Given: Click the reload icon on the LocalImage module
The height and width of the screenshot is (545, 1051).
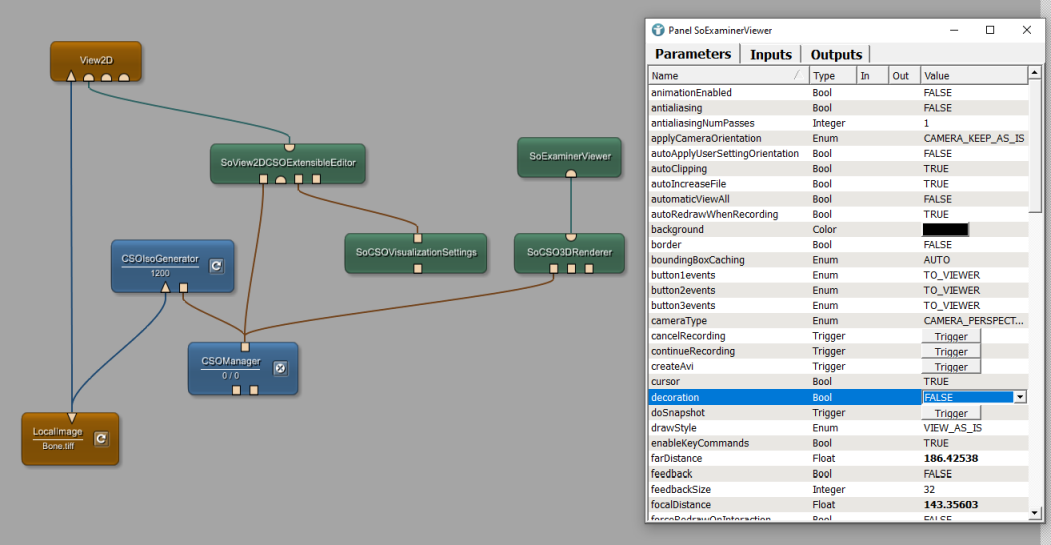Looking at the screenshot, I should (x=101, y=438).
